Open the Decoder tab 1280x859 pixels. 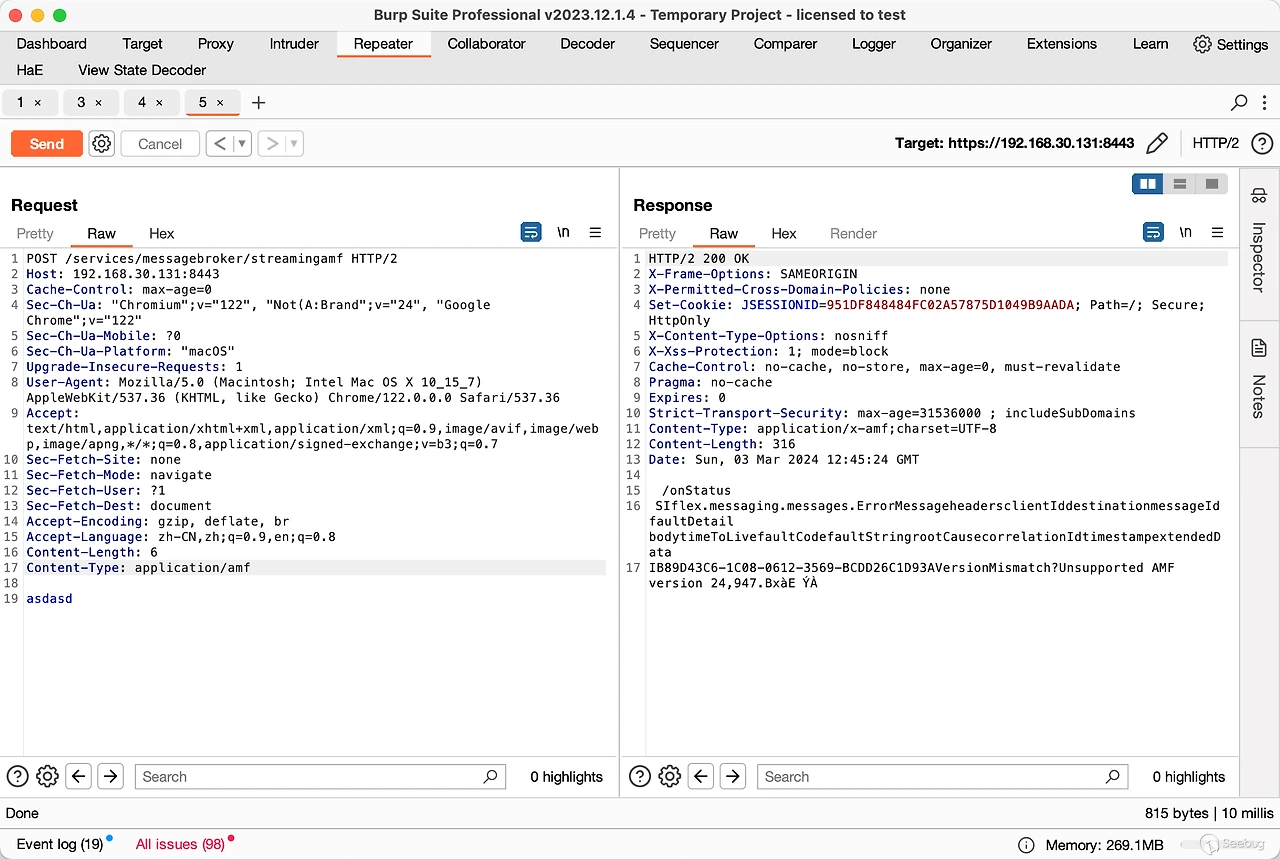pyautogui.click(x=588, y=44)
